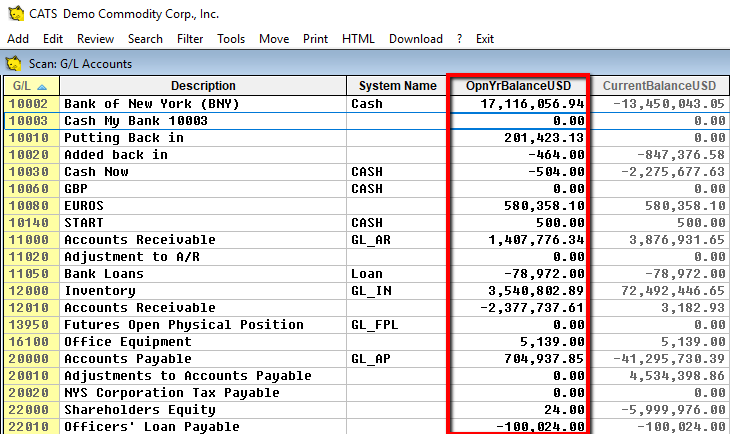The image size is (730, 434).
Task: Open the Print menu
Action: click(x=315, y=39)
